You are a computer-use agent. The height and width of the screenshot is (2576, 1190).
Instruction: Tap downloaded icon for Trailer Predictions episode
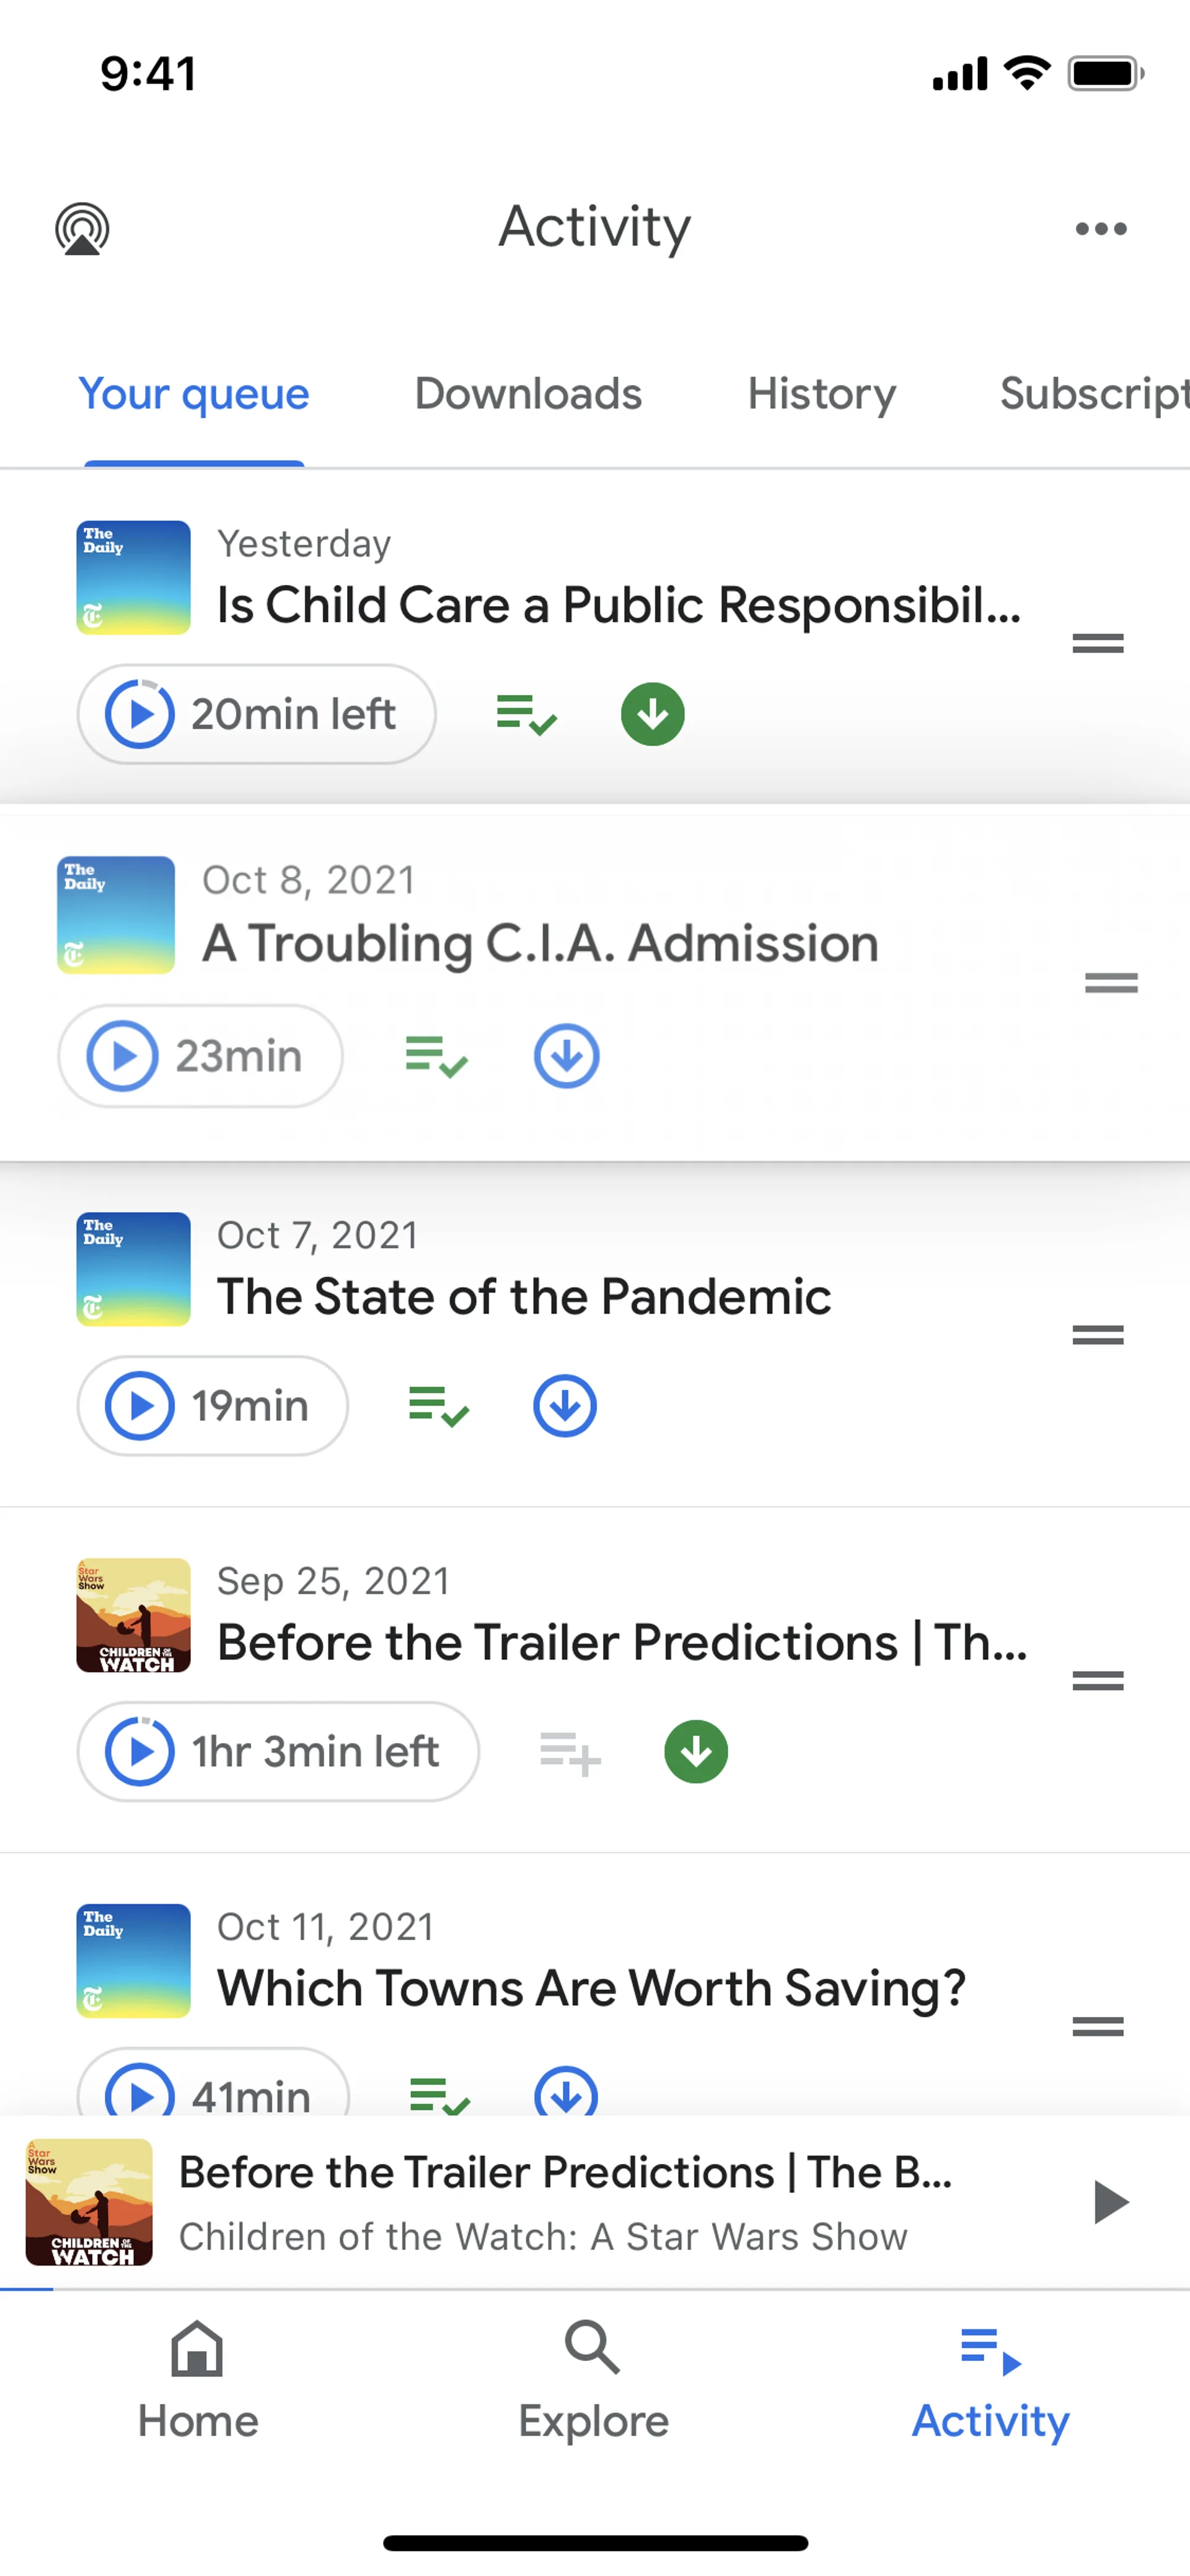coord(696,1752)
